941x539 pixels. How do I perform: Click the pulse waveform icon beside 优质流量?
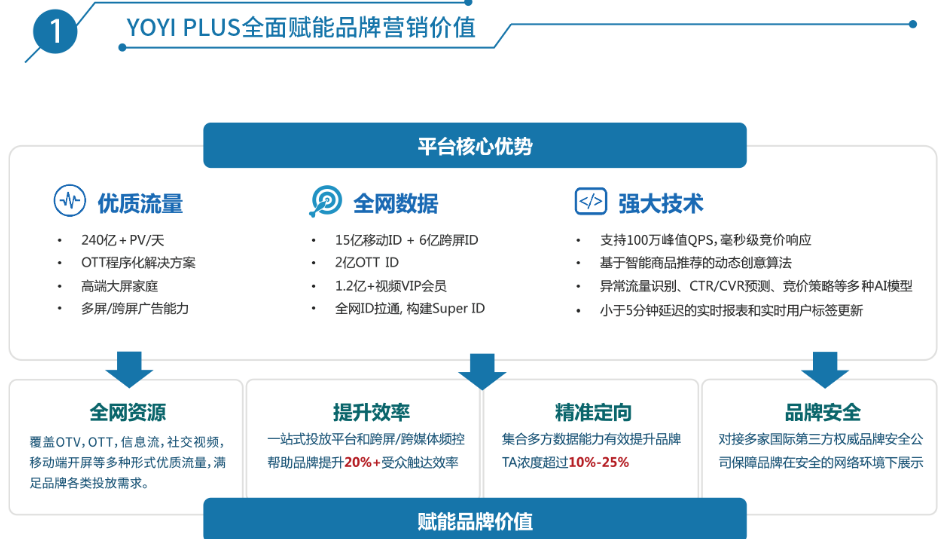click(70, 200)
